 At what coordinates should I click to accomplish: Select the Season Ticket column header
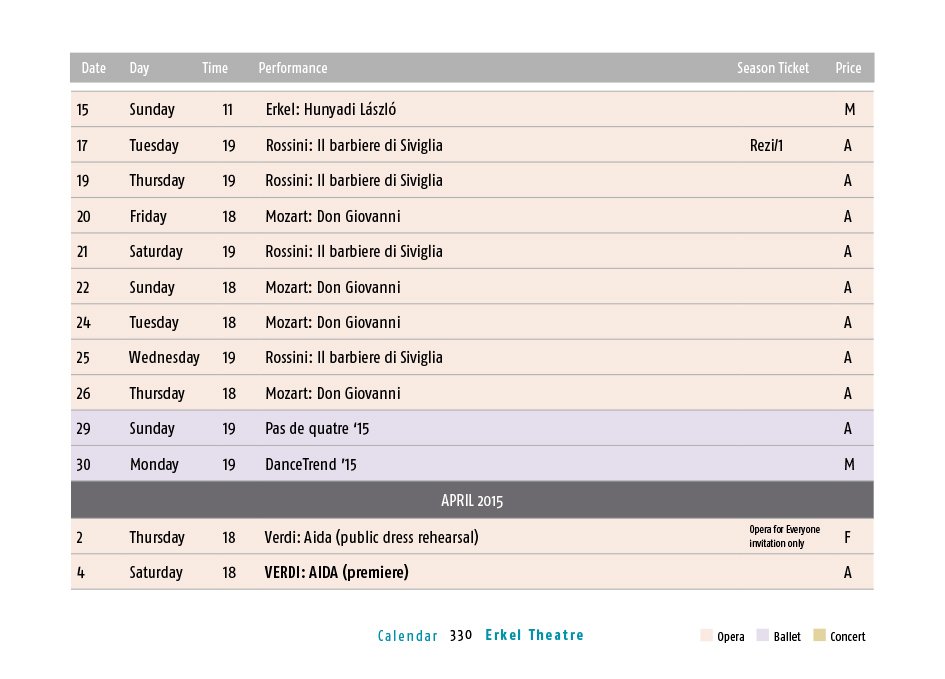coord(773,68)
